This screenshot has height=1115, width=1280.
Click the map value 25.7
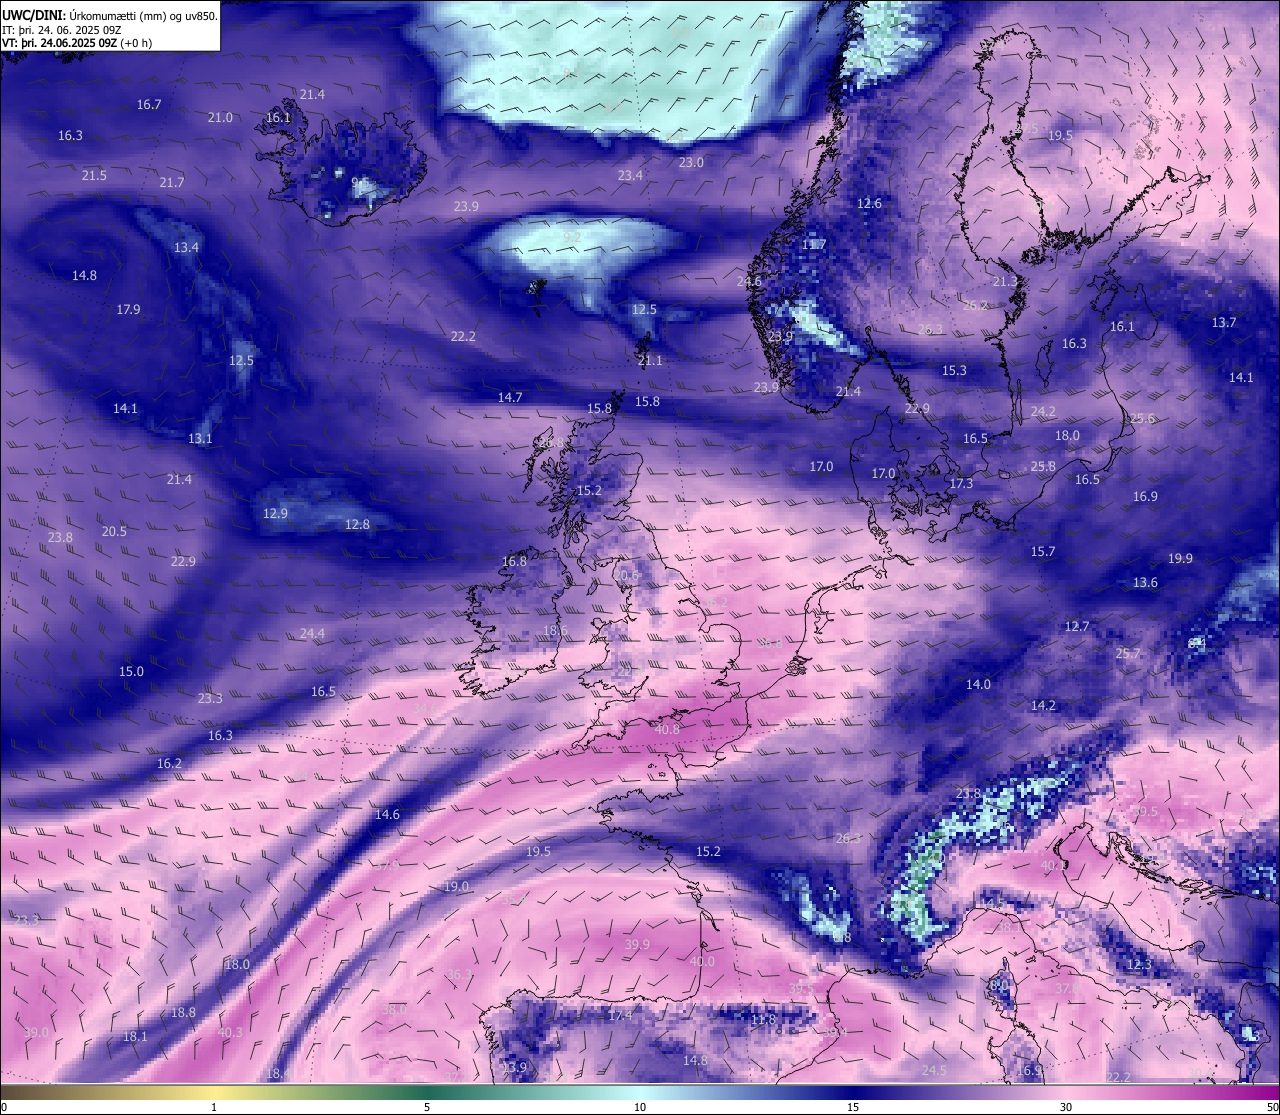[x=1128, y=654]
